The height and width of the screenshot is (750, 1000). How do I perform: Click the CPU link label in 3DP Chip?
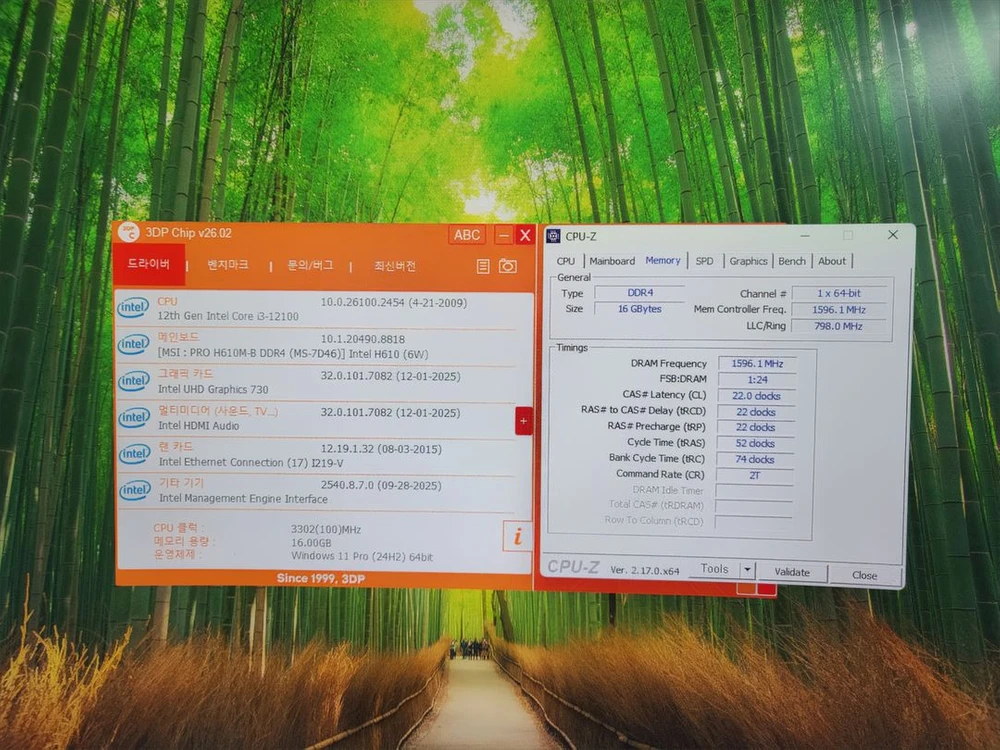tap(168, 301)
